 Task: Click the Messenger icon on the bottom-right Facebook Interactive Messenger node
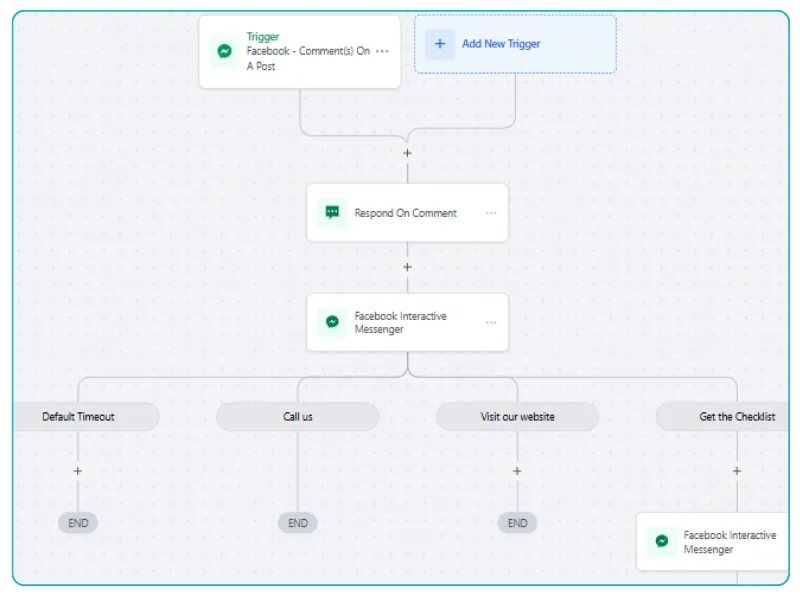[x=662, y=541]
